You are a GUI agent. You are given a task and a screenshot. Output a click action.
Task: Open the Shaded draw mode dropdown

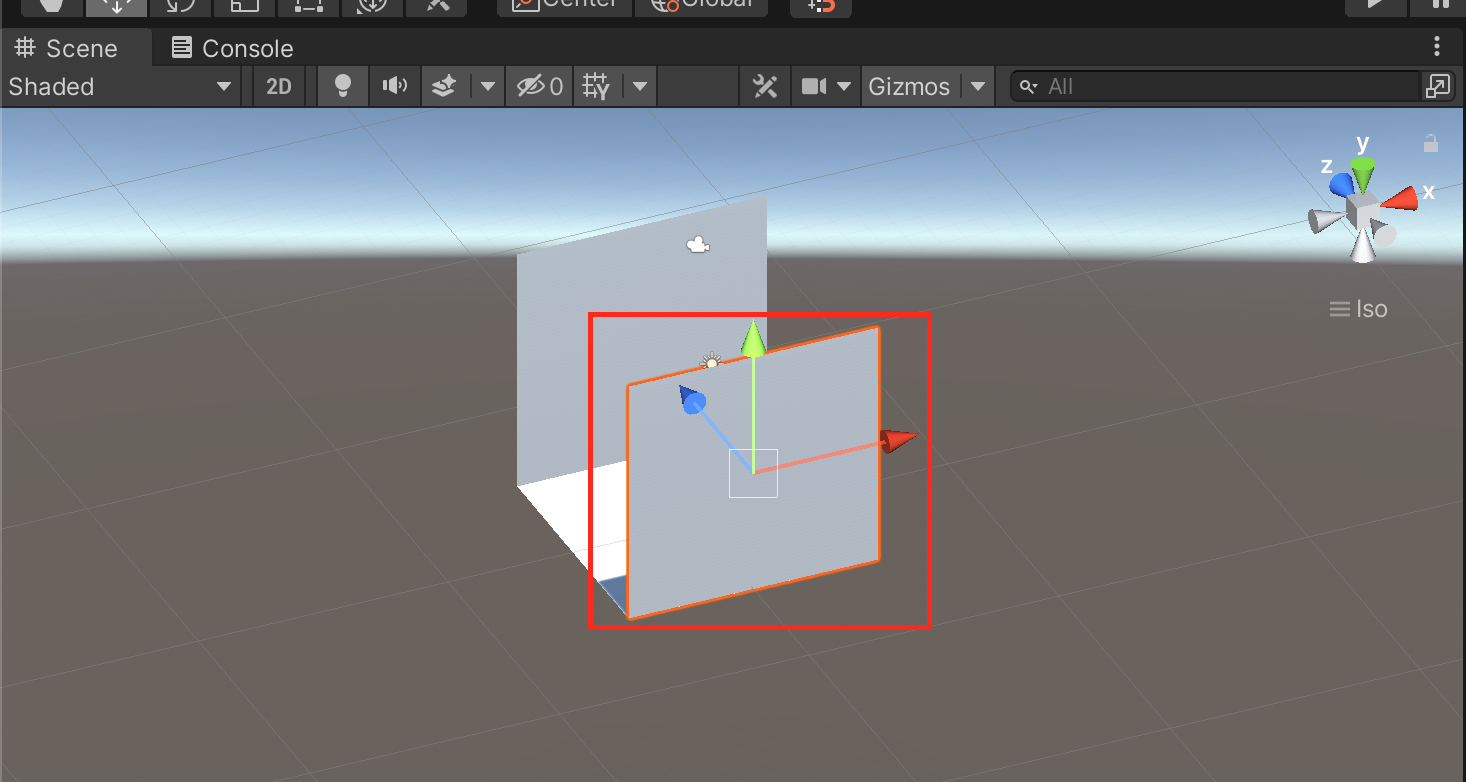[120, 87]
